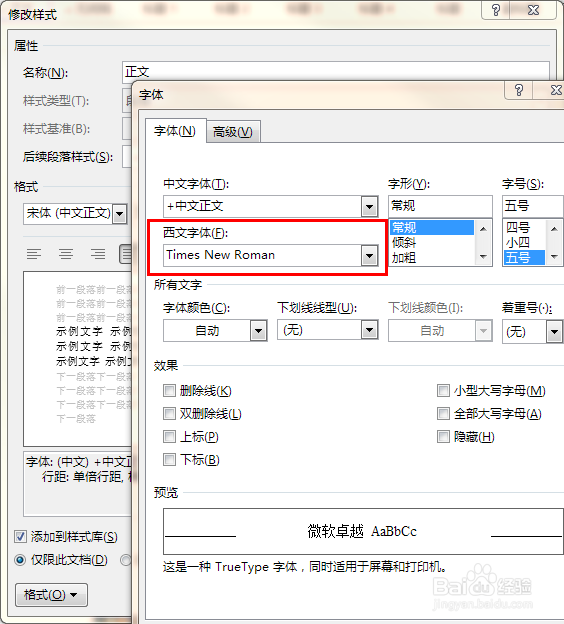Close the 修改样式 window

pos(533,10)
